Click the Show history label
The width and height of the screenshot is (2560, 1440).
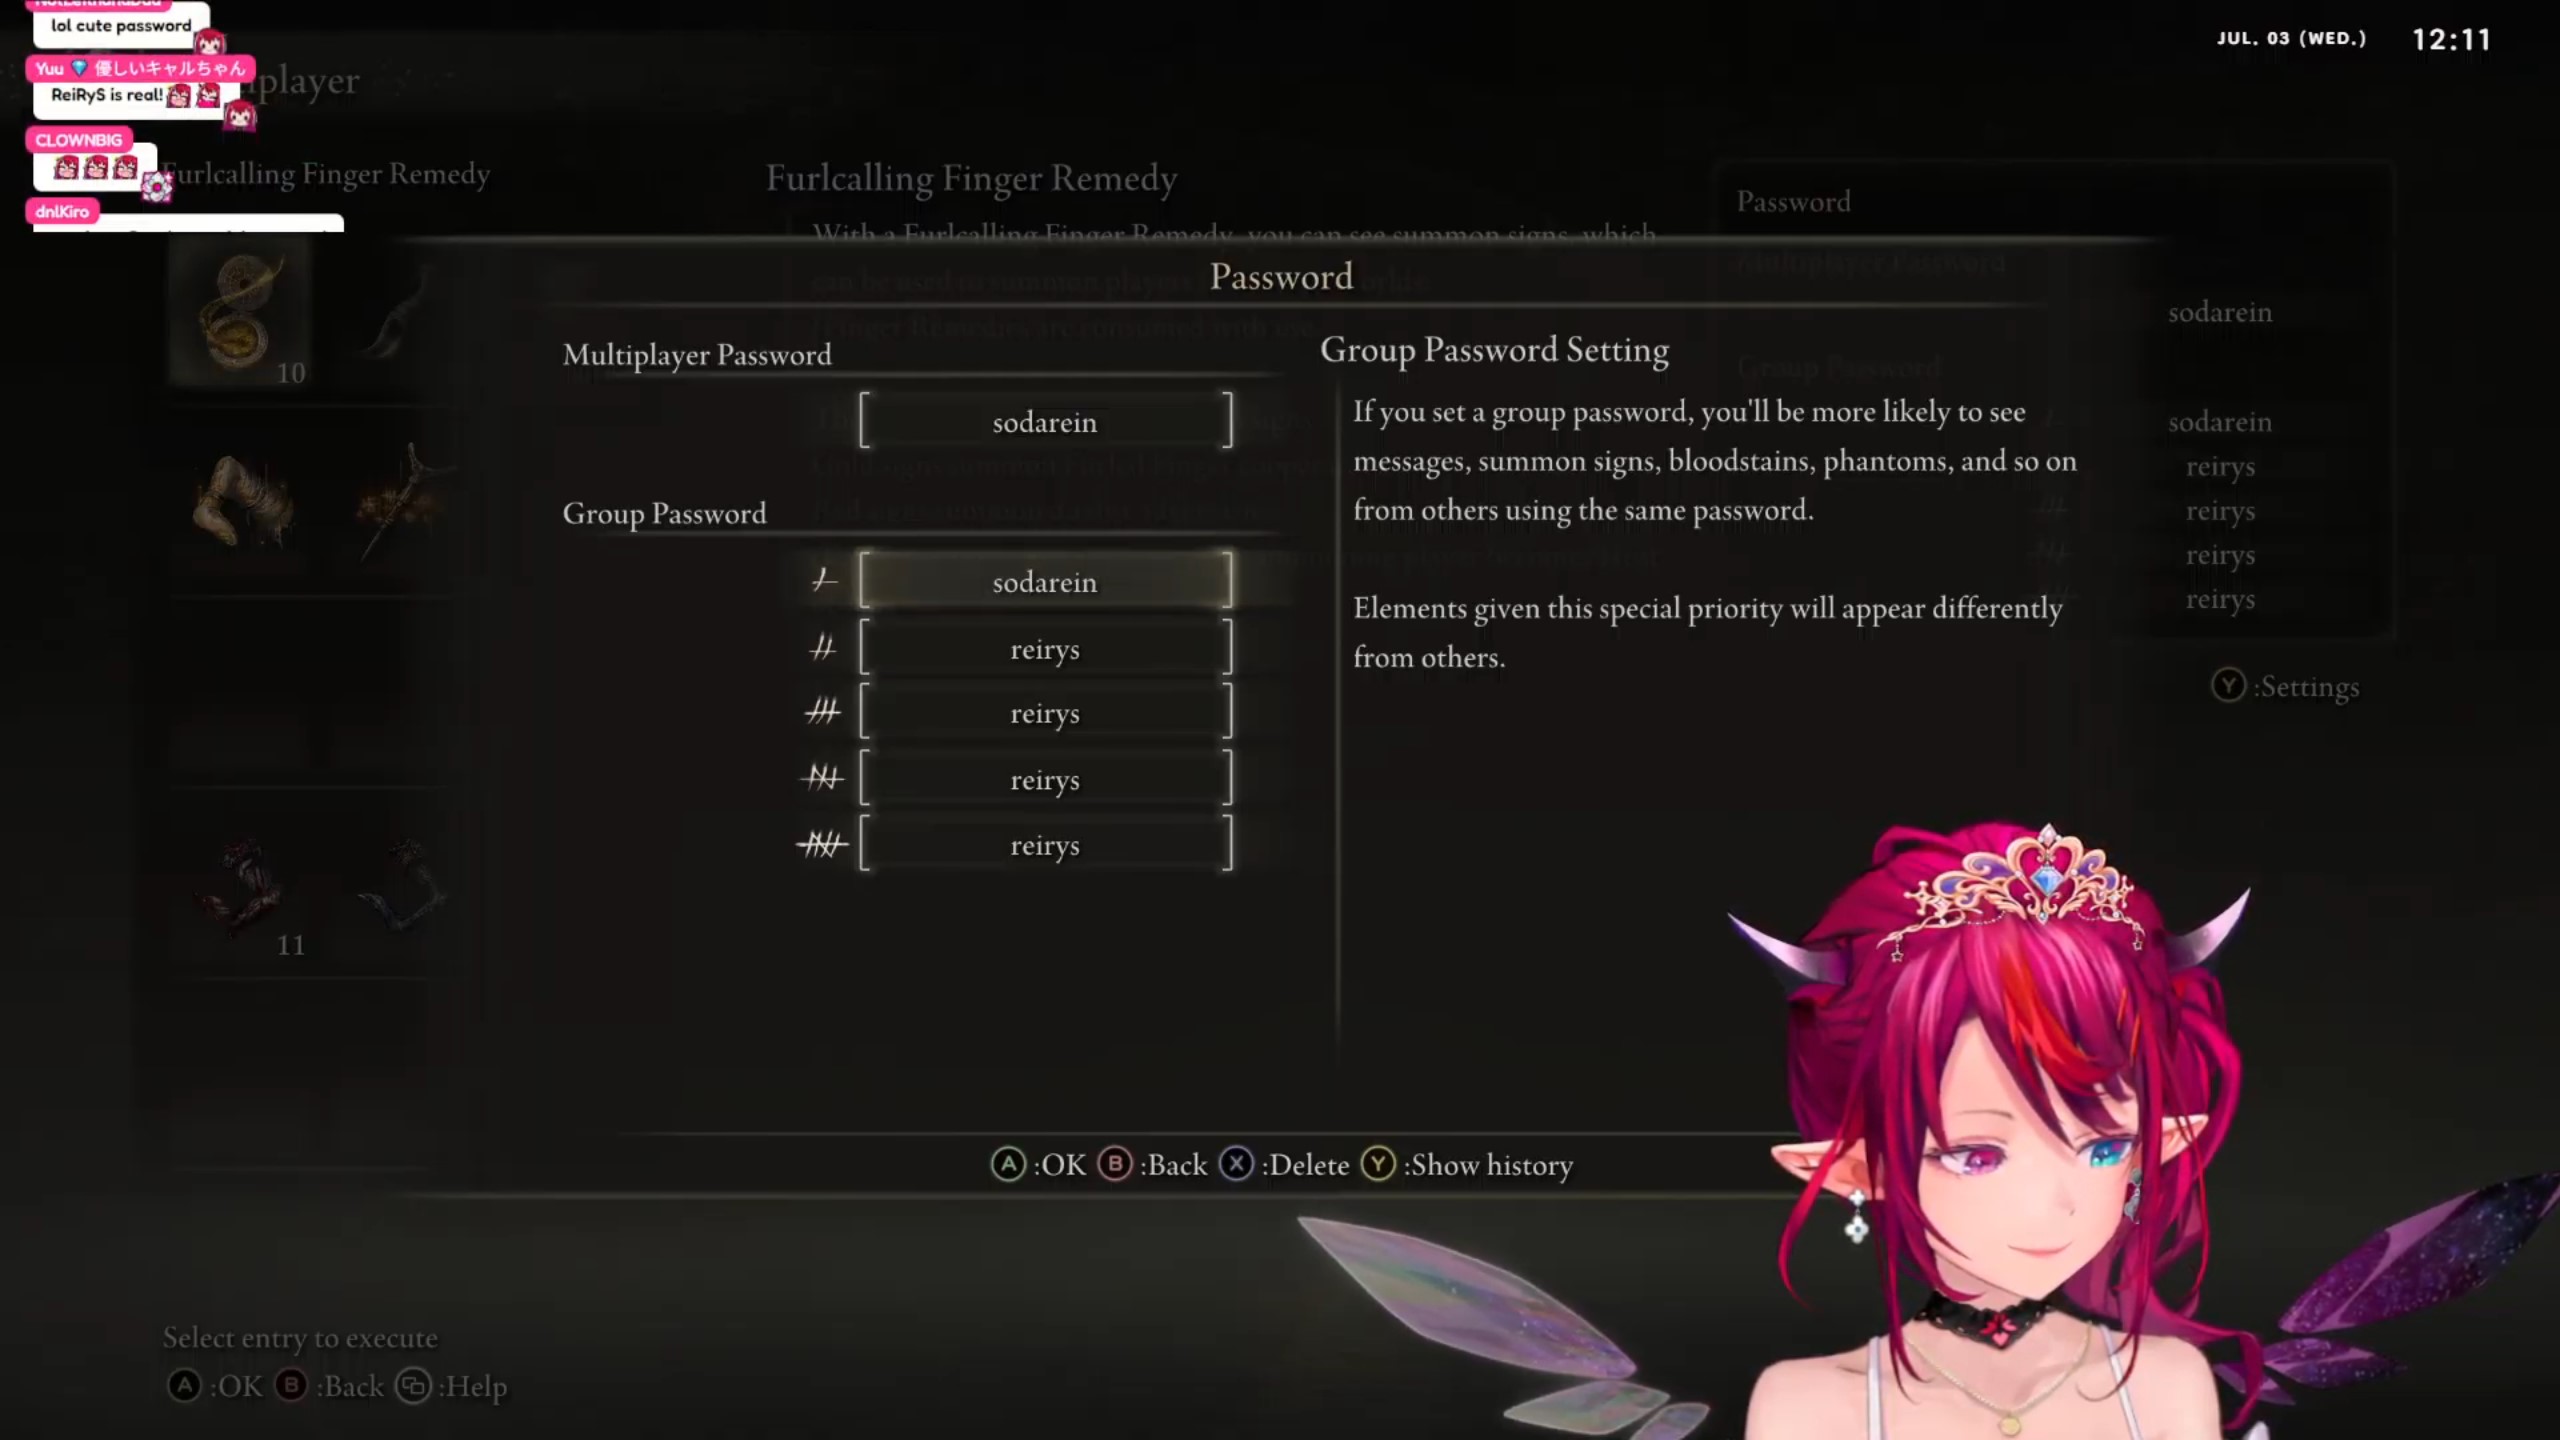tap(1489, 1165)
